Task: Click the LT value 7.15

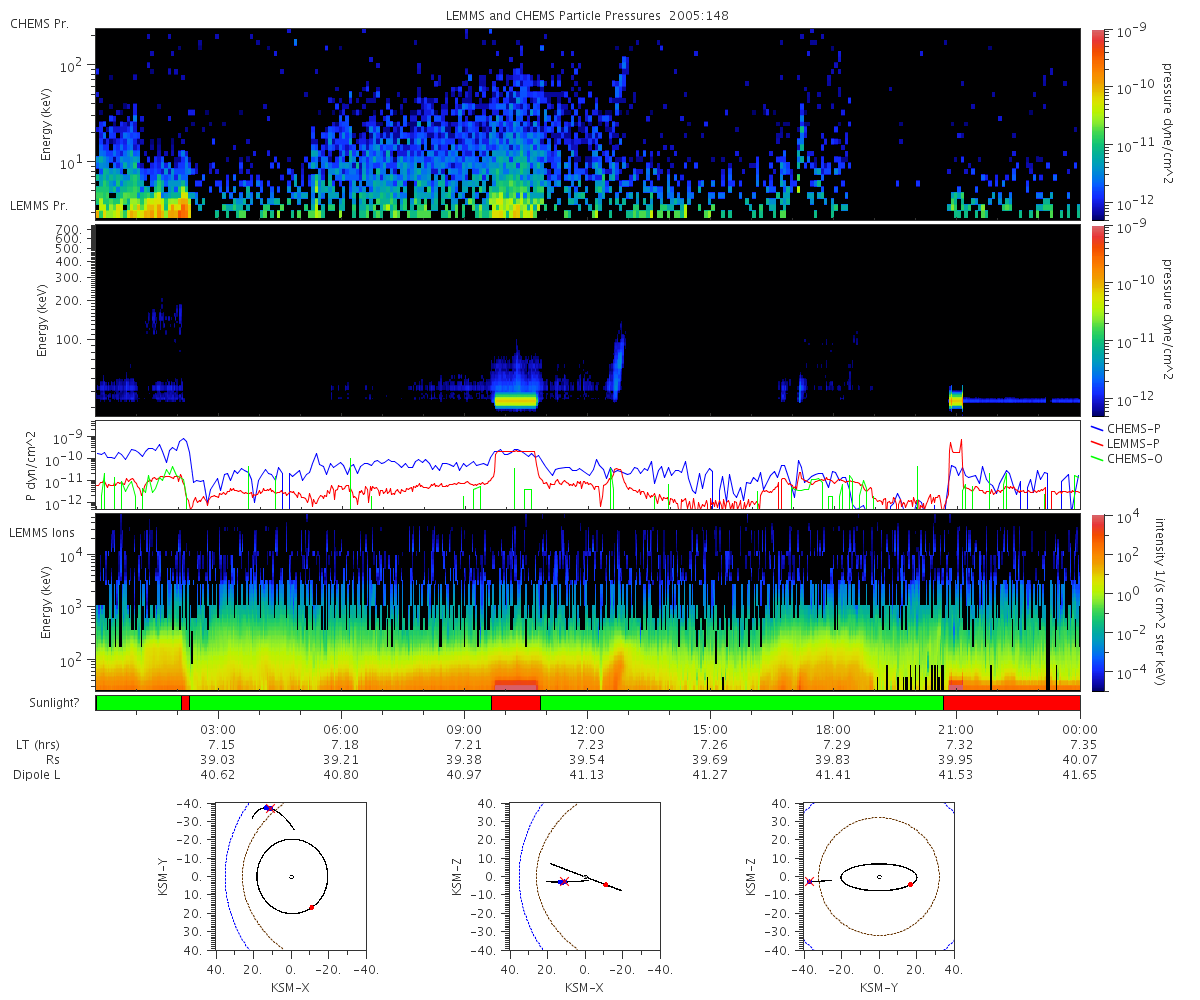Action: (x=219, y=745)
